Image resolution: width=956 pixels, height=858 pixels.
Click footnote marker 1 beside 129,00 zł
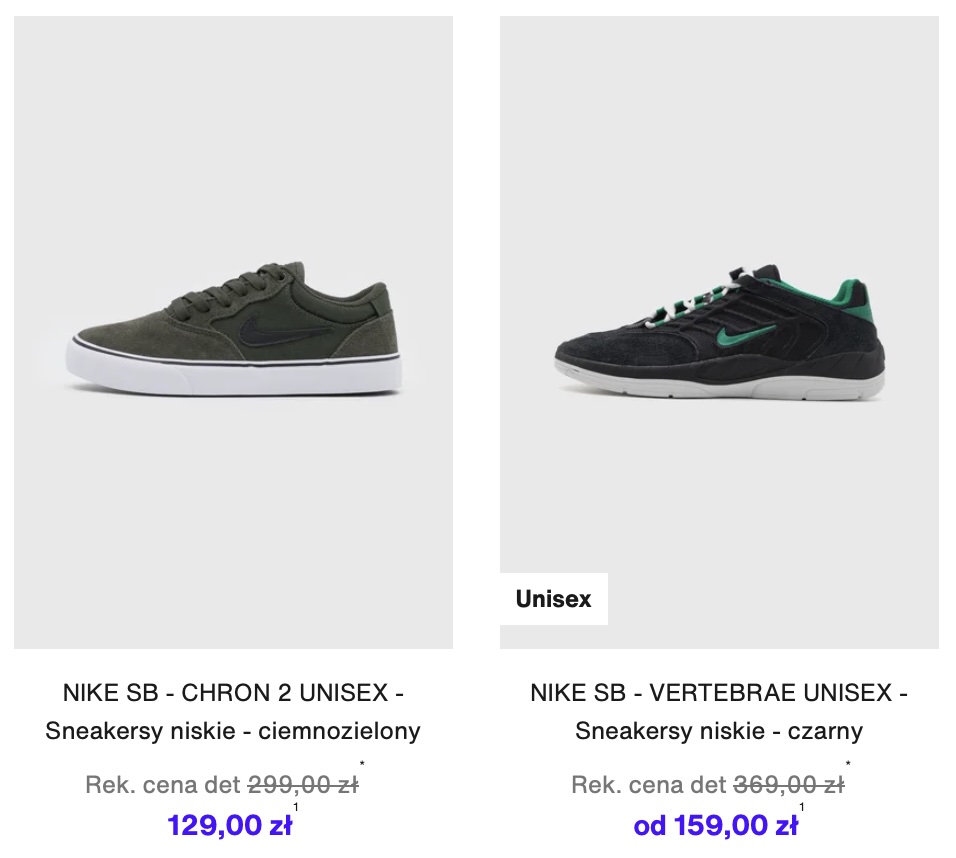[296, 807]
